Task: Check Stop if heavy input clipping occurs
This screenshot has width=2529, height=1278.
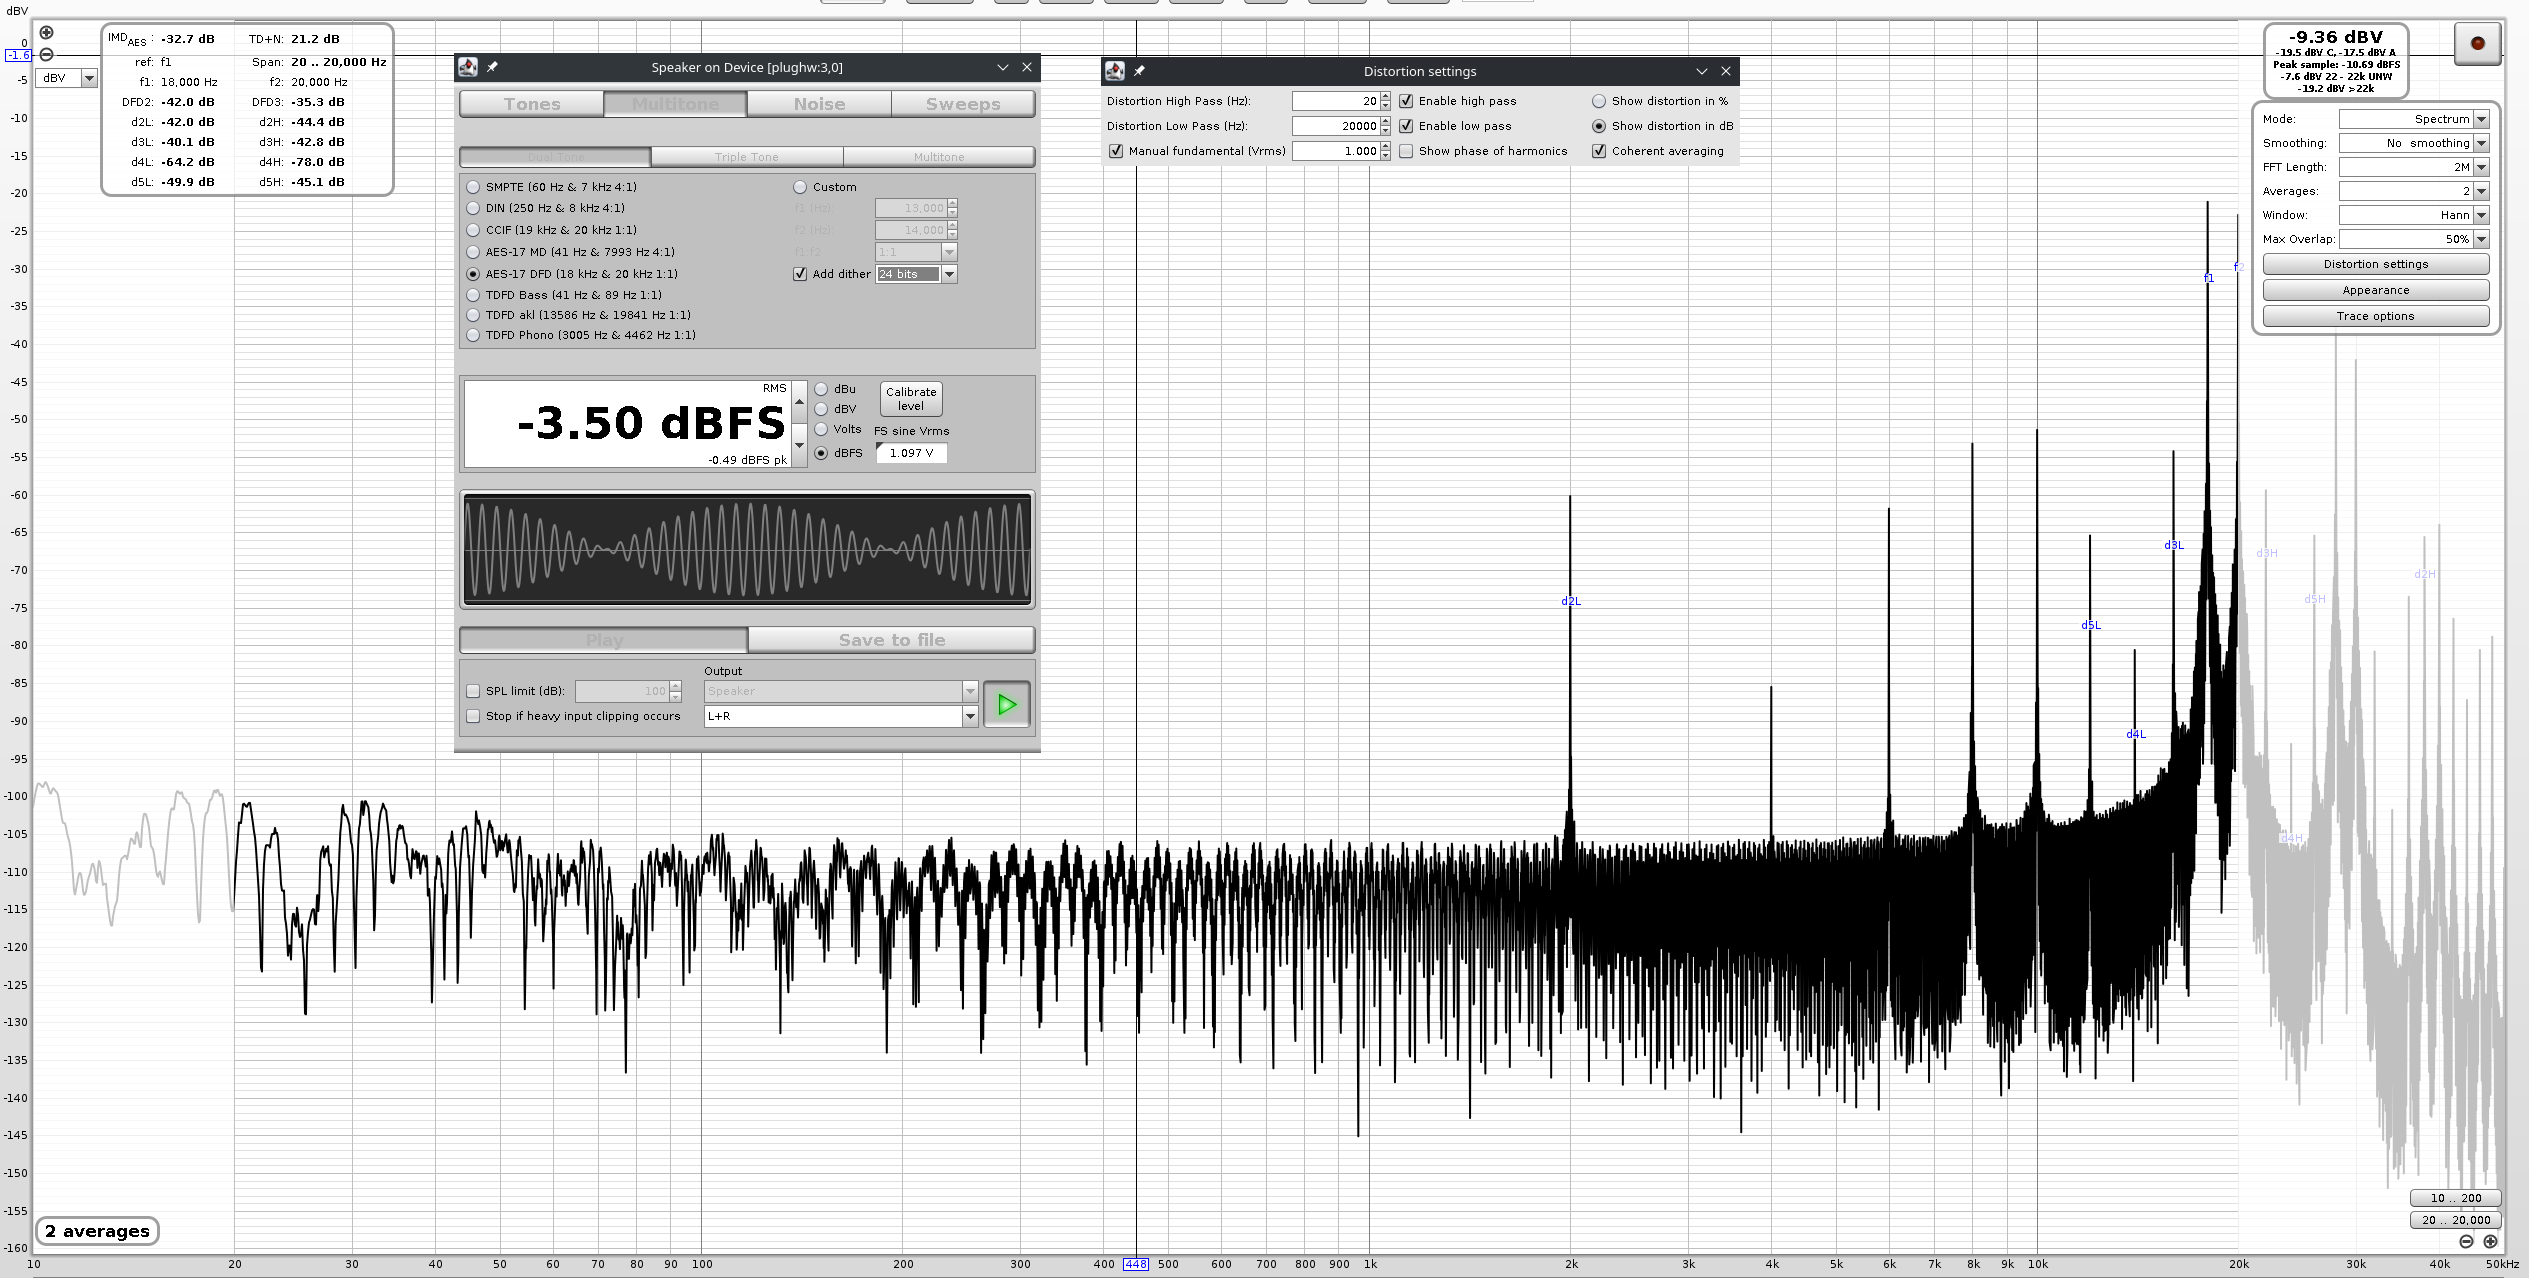Action: tap(473, 716)
